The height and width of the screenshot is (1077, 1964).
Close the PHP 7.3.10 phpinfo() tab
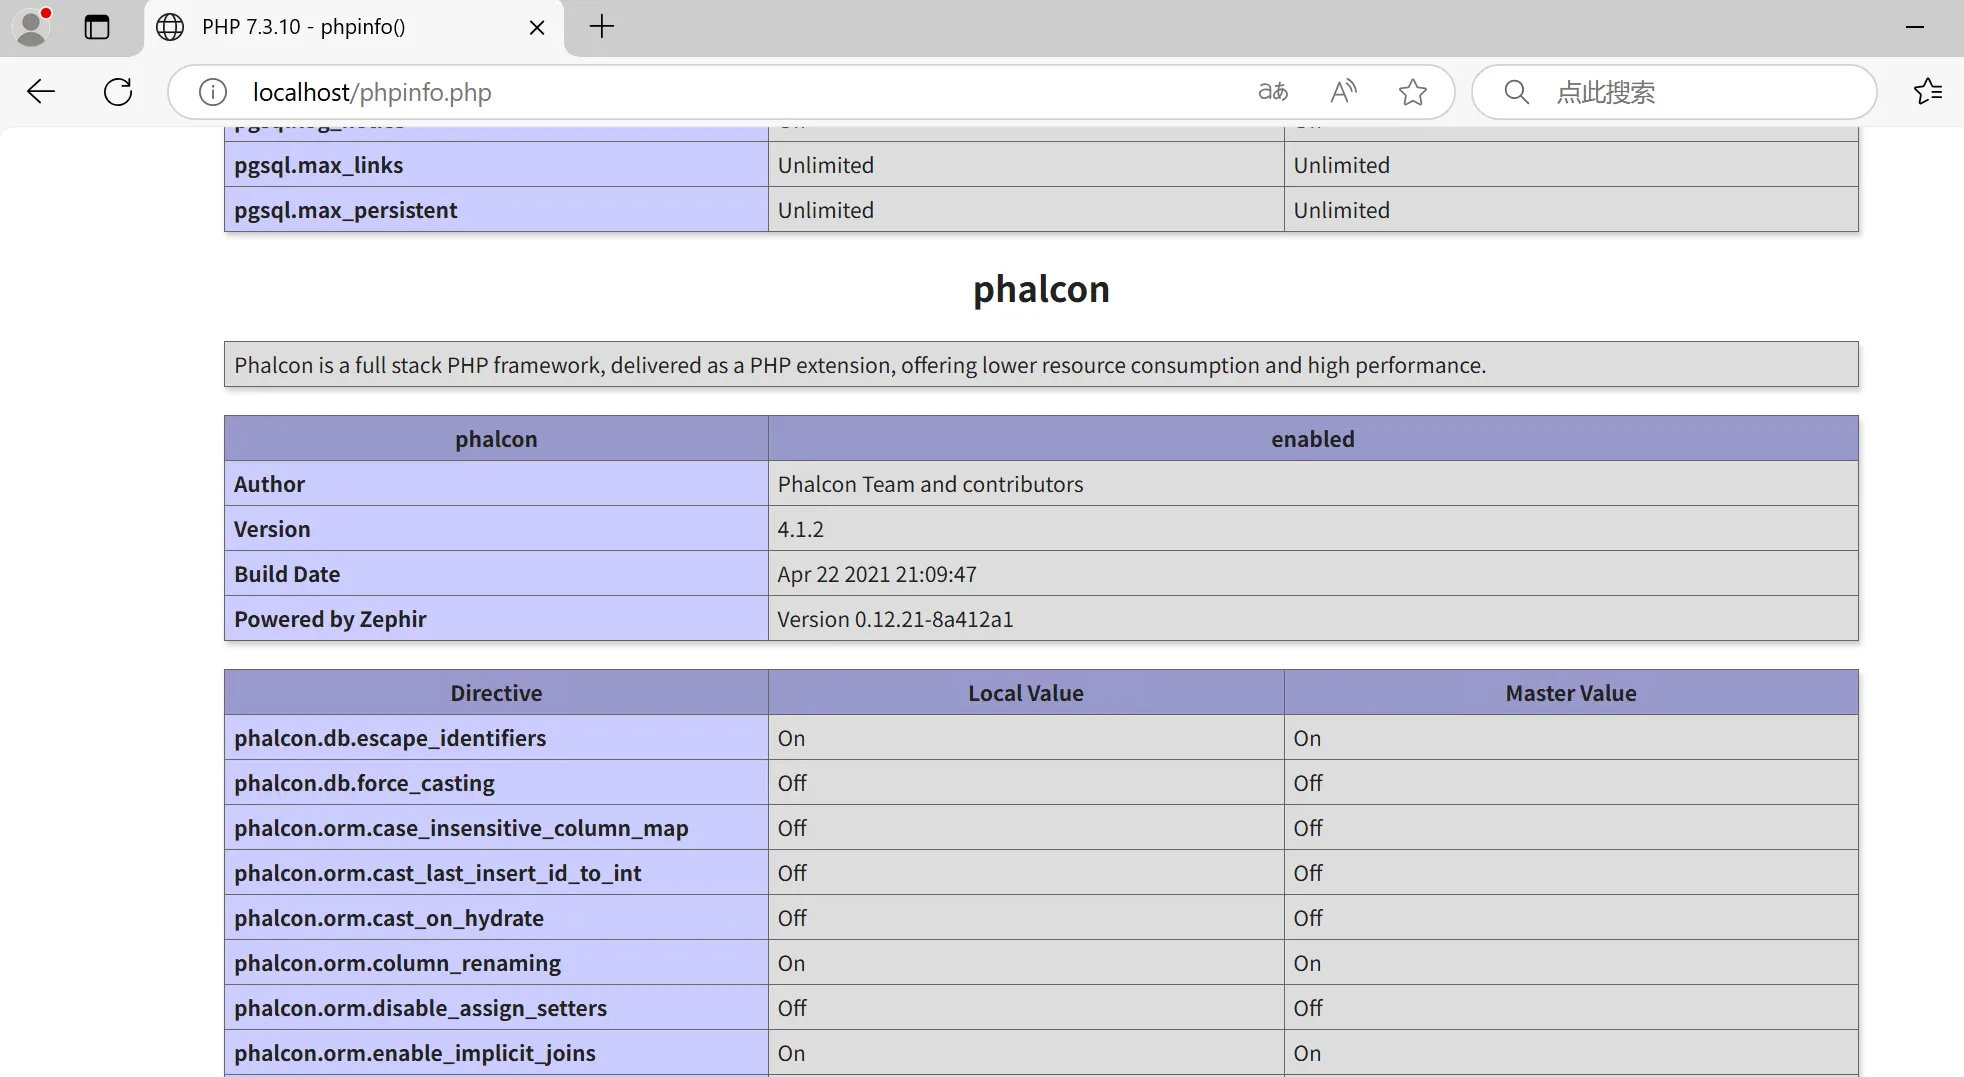pos(537,27)
